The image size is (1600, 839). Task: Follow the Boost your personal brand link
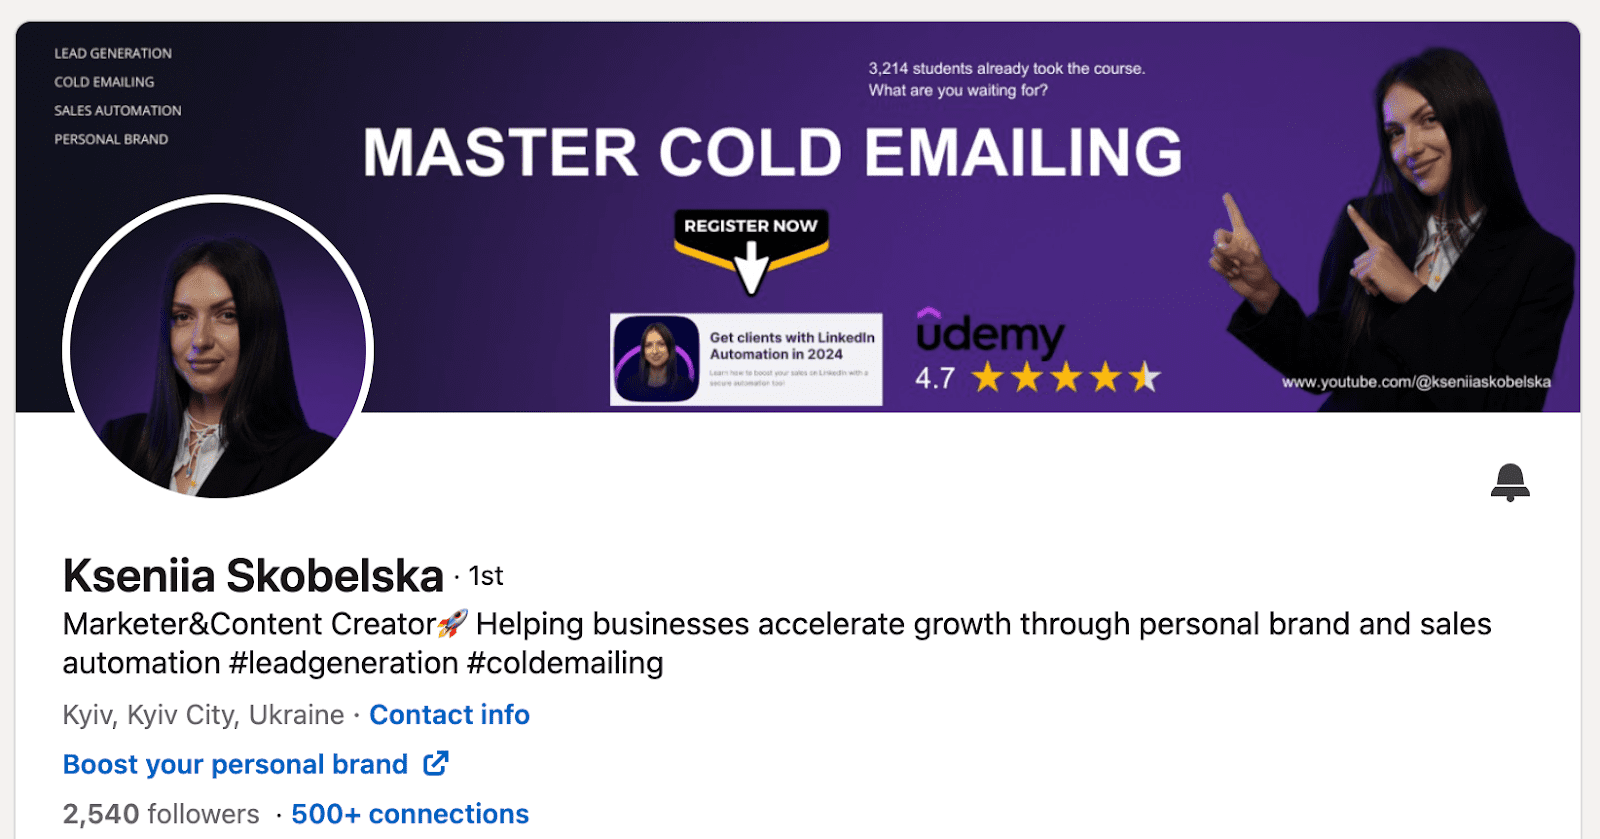point(235,765)
